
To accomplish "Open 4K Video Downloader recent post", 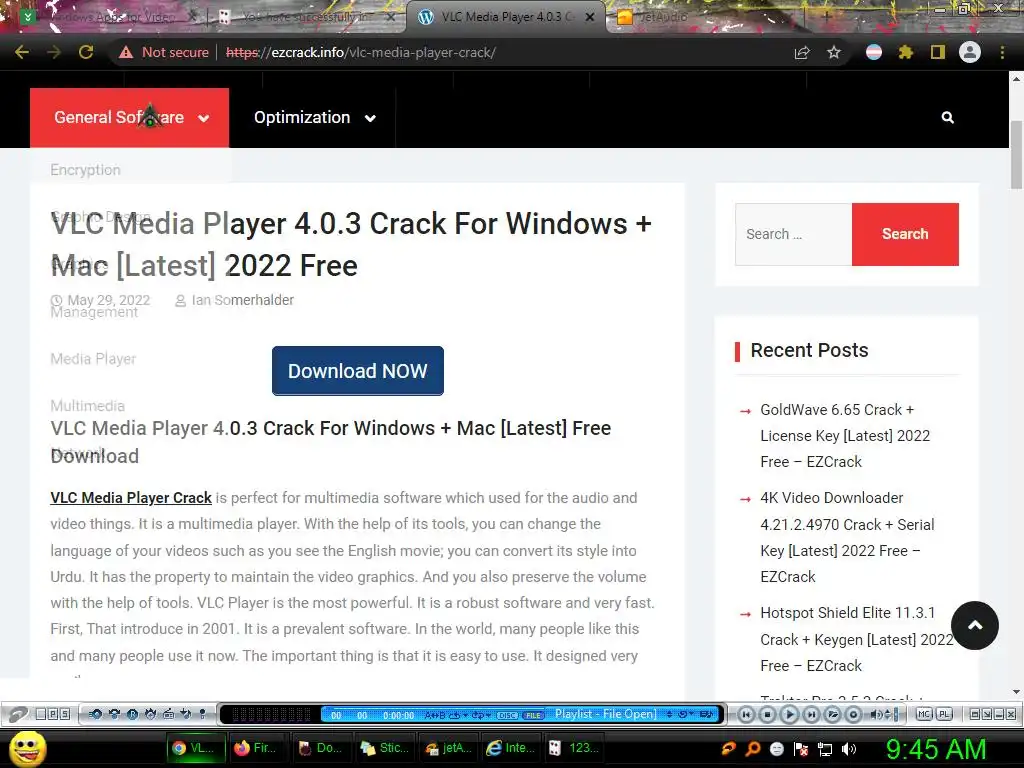I will tap(847, 537).
